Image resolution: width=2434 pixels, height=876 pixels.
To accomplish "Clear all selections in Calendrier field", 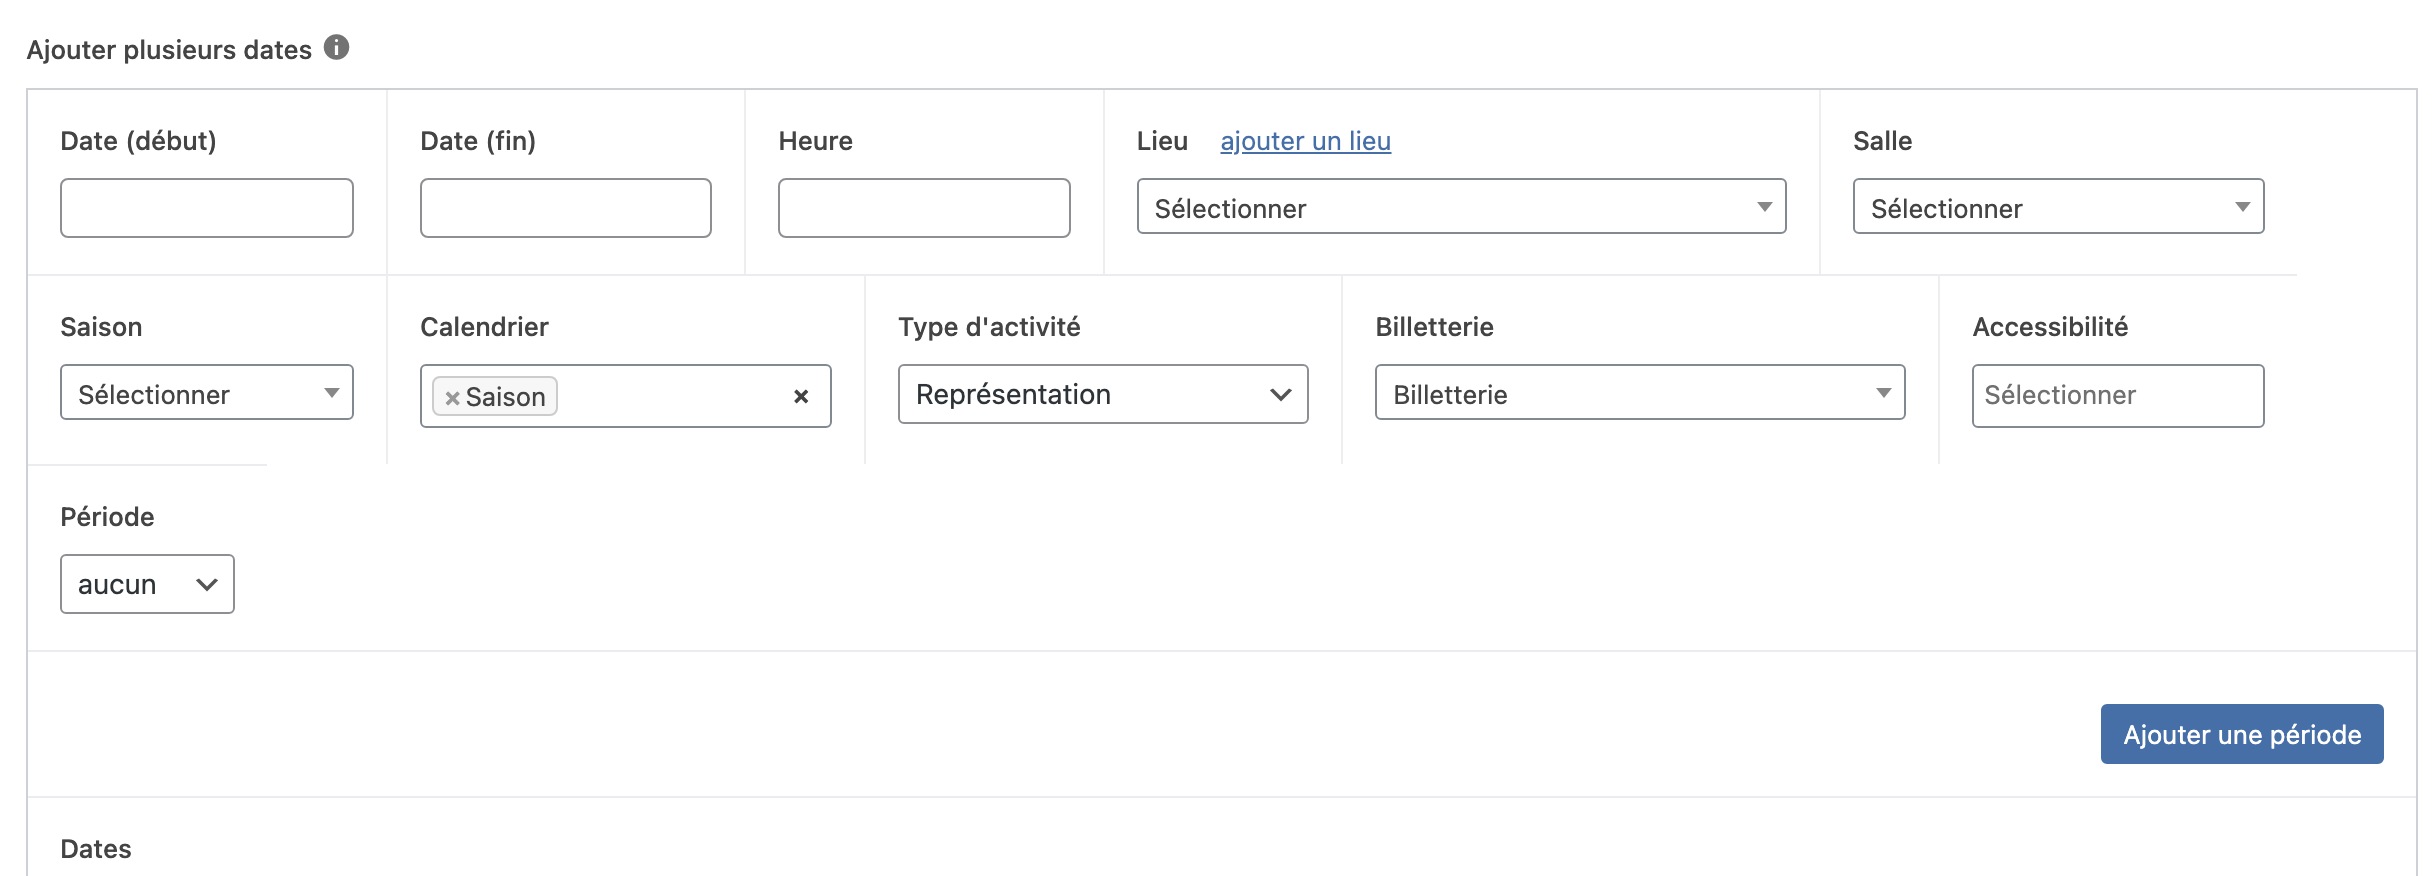I will (x=801, y=397).
